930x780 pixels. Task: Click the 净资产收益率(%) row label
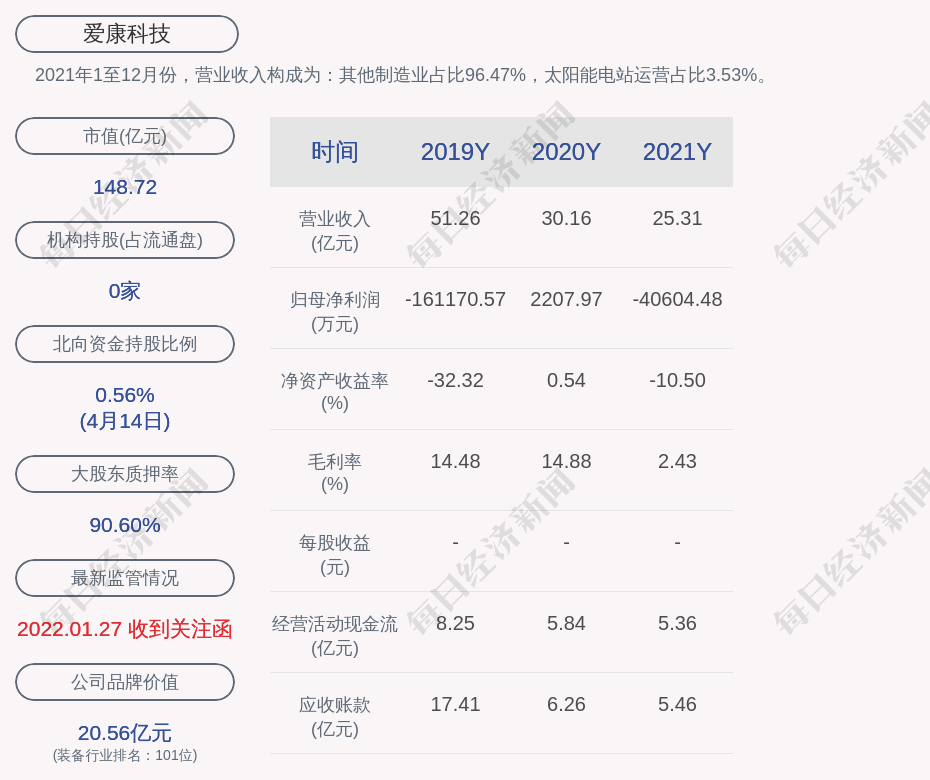point(335,392)
